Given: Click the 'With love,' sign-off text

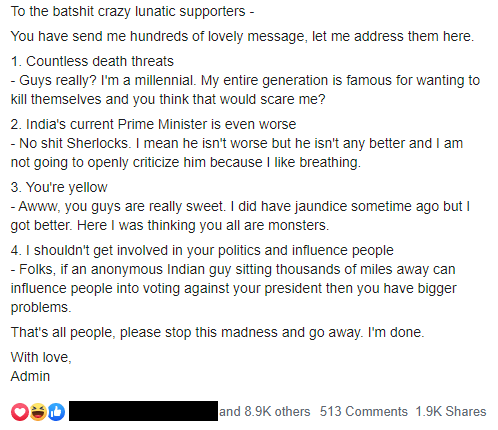Looking at the screenshot, I should click(41, 357).
